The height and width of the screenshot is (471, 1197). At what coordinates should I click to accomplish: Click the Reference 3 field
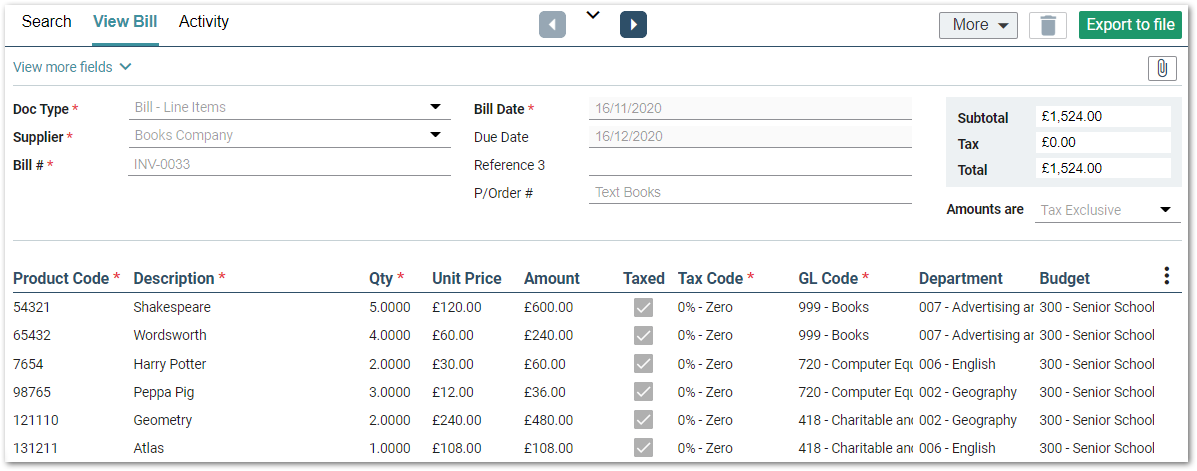(750, 165)
